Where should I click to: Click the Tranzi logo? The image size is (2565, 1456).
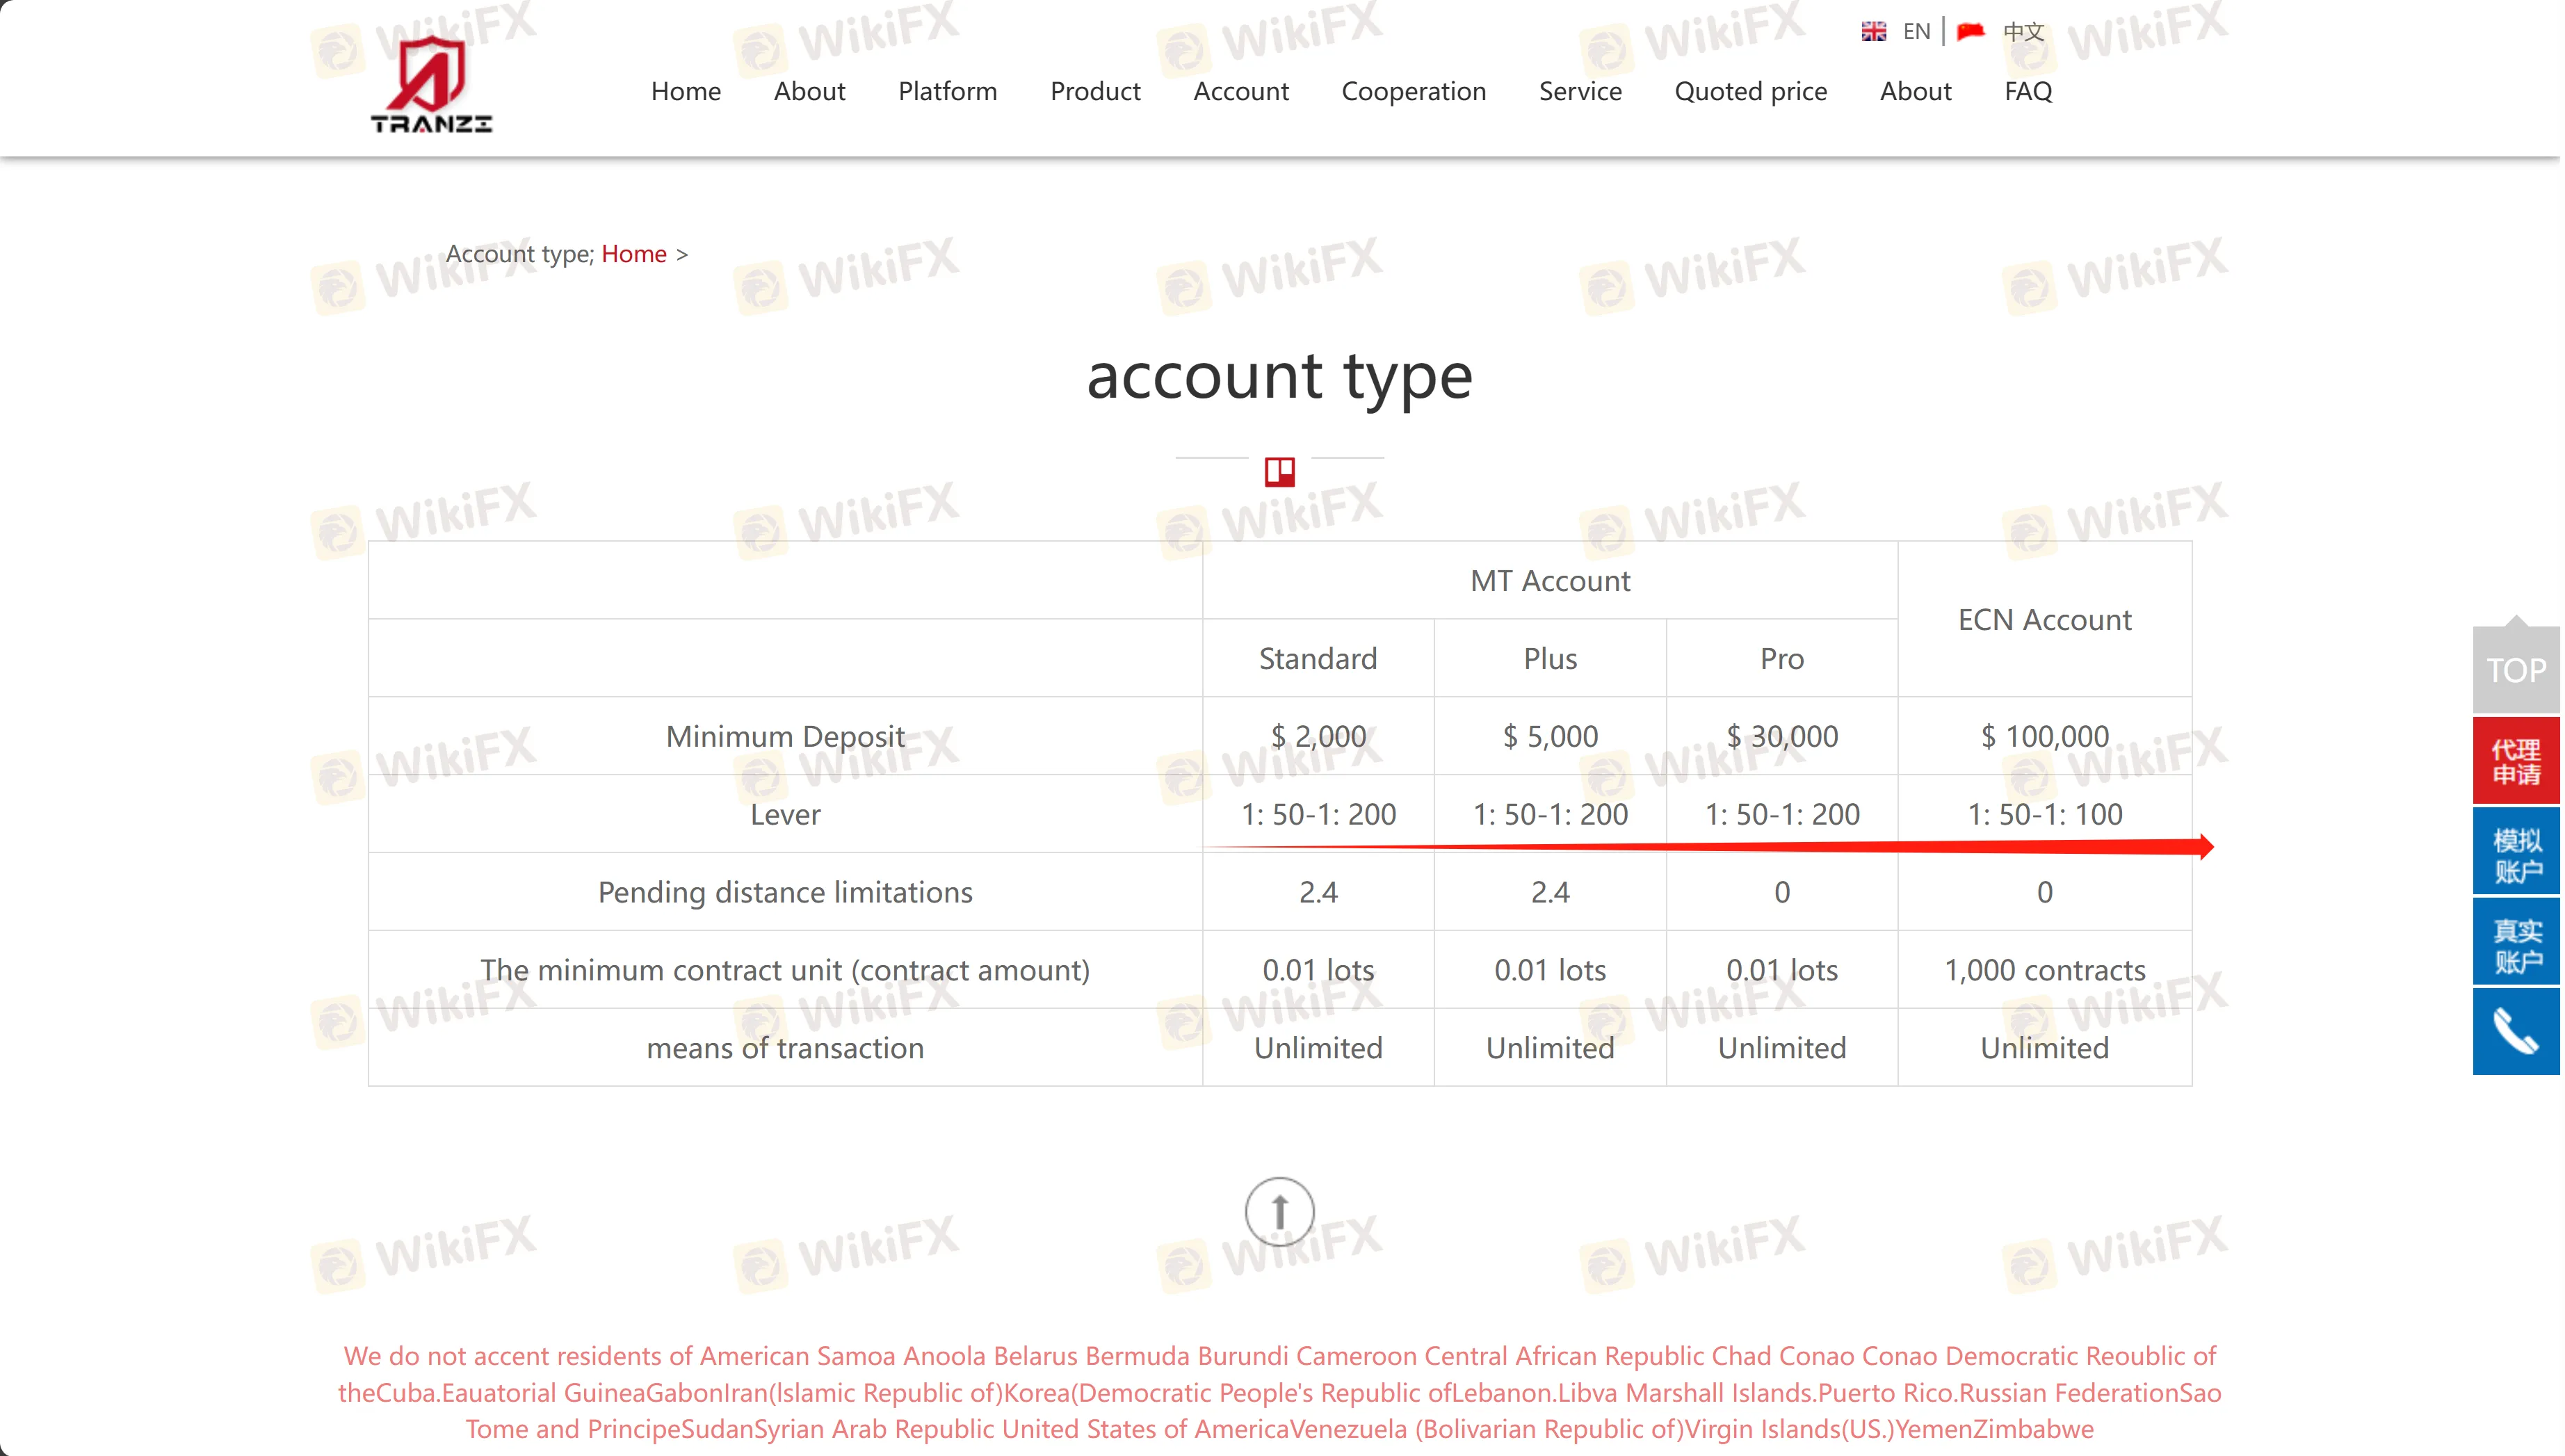coord(431,85)
